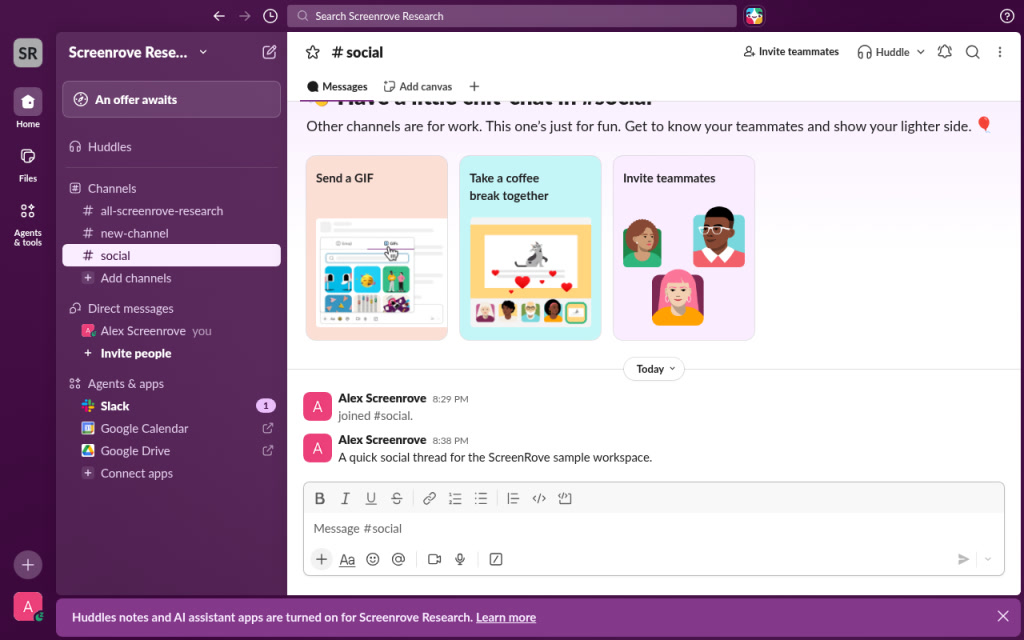Screen dimensions: 1024x640
Task: Click An offer awaits button
Action: pos(172,100)
